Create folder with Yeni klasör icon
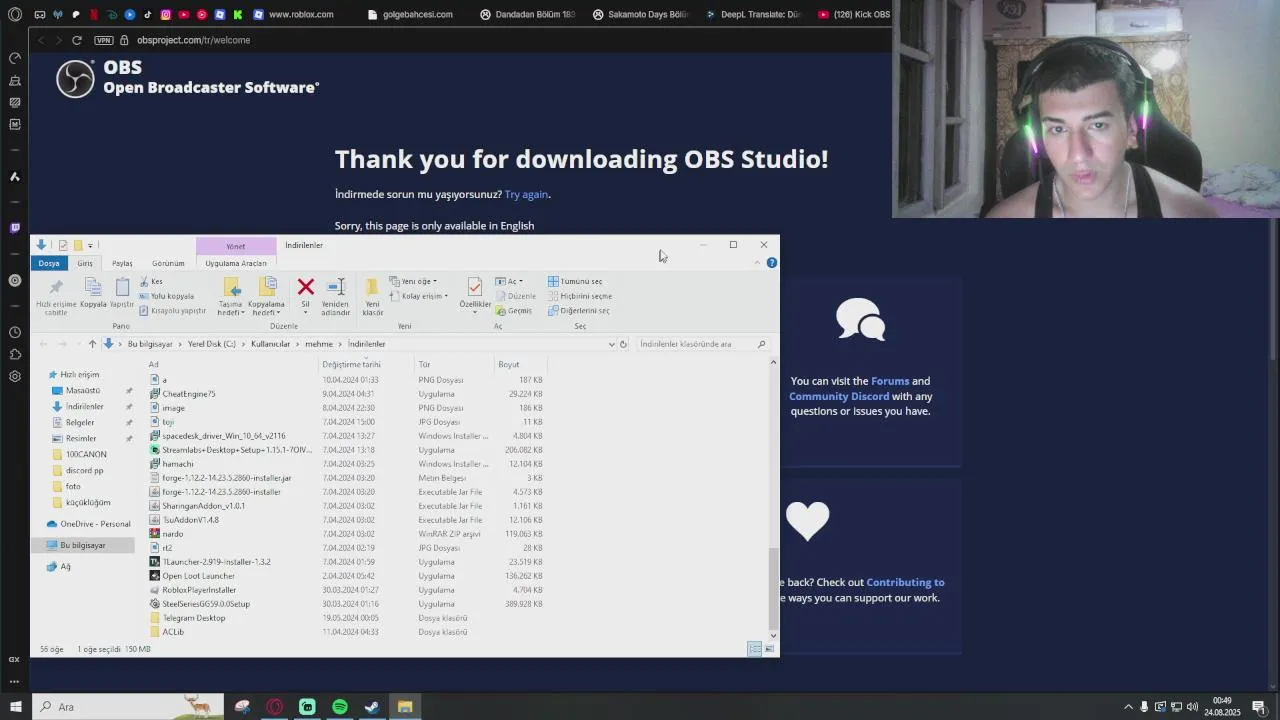Viewport: 1280px width, 720px height. (372, 287)
